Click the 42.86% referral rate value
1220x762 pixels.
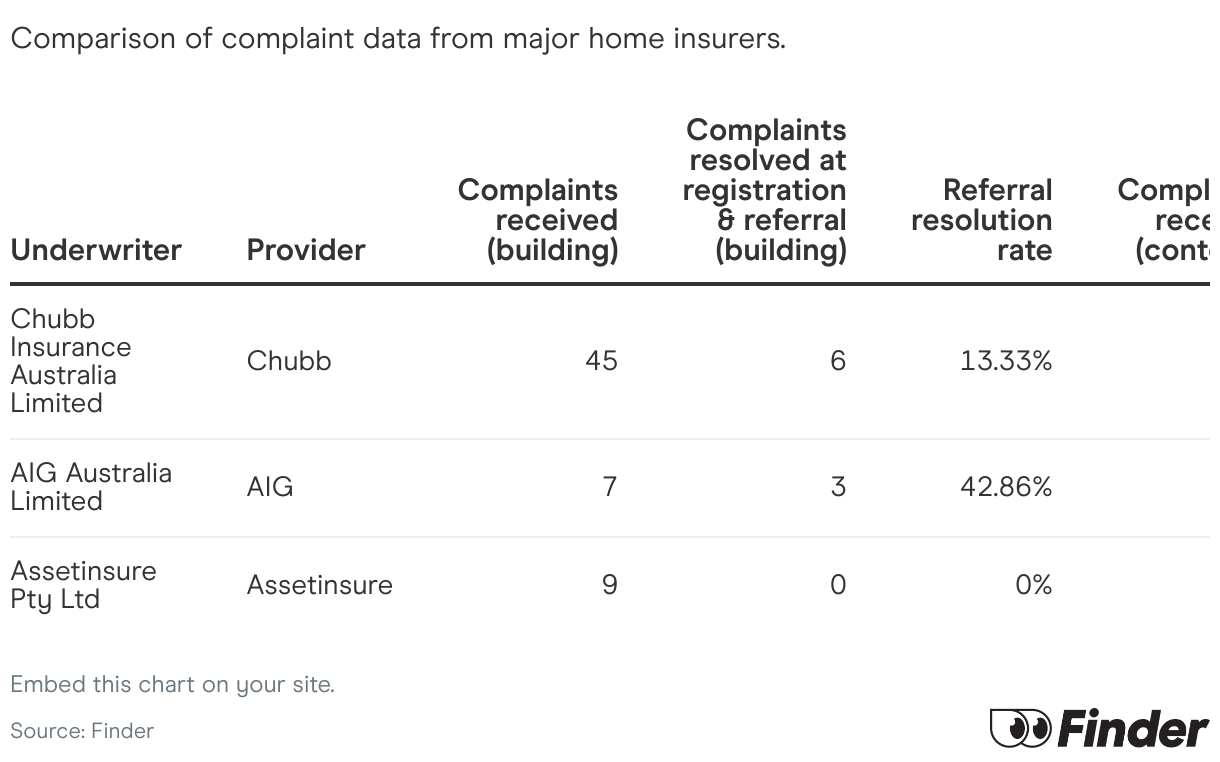click(1006, 487)
